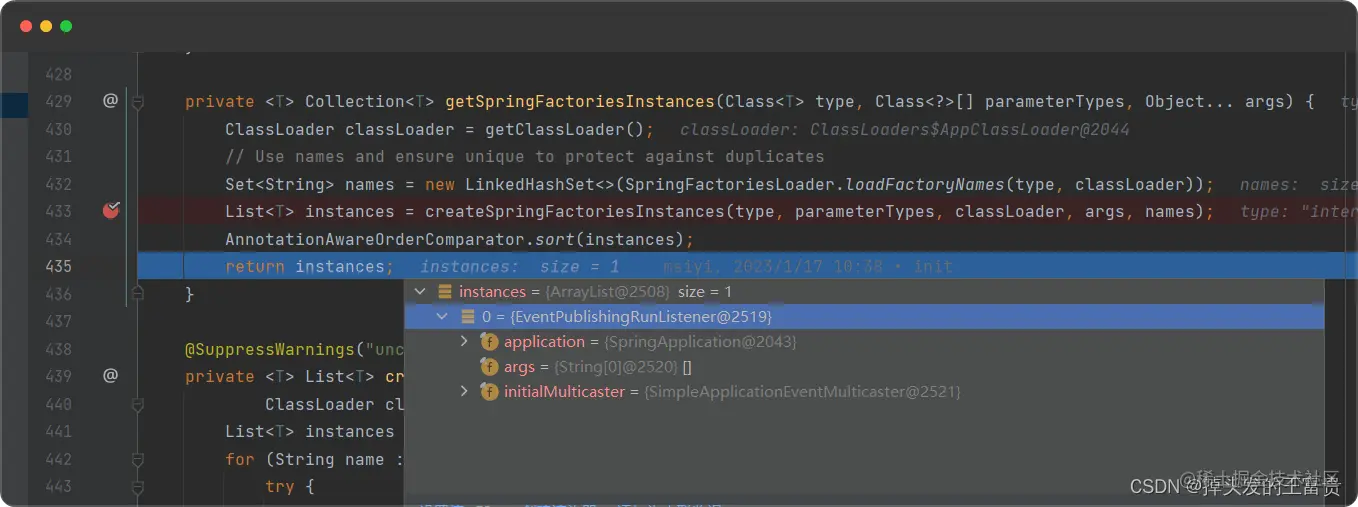
Task: Select the args = {String[0]@2520} row
Action: point(864,367)
